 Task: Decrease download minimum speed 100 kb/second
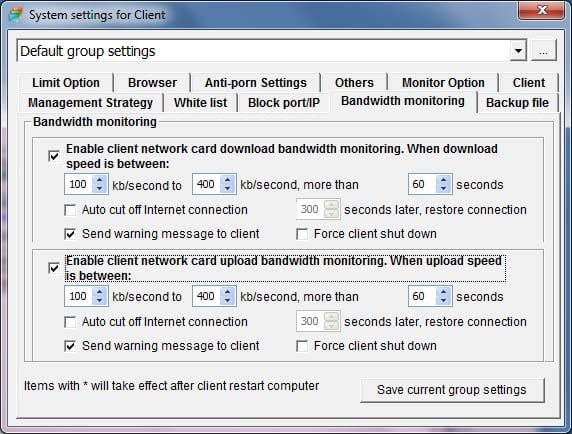(100, 189)
